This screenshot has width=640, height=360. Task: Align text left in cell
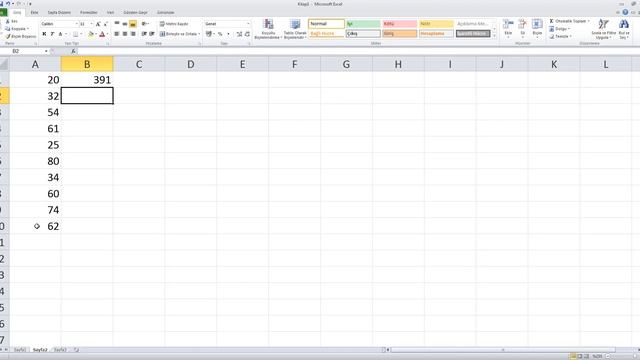tap(117, 34)
